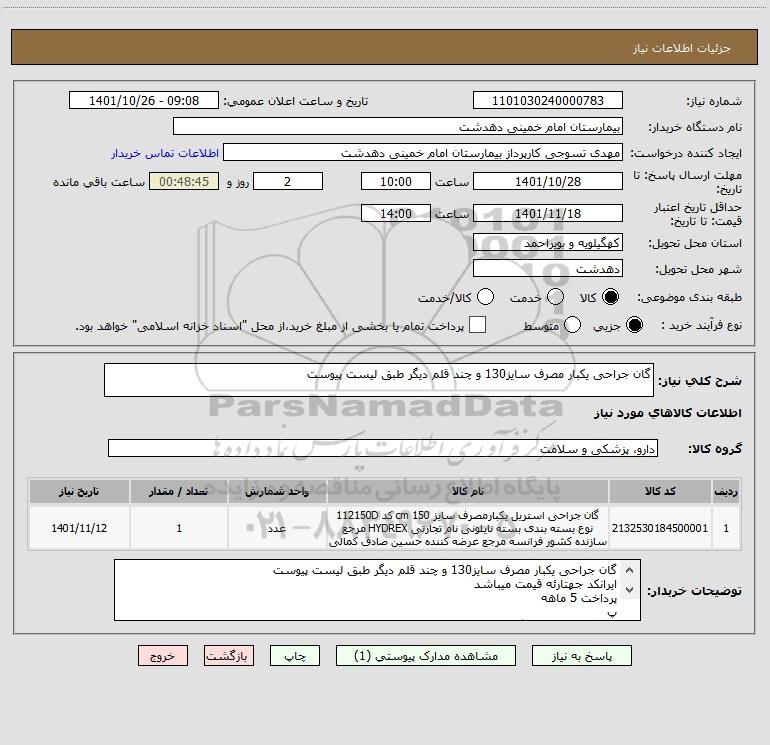This screenshot has width=770, height=745.
Task: Select the متوسط purchase type radio
Action: (x=572, y=325)
